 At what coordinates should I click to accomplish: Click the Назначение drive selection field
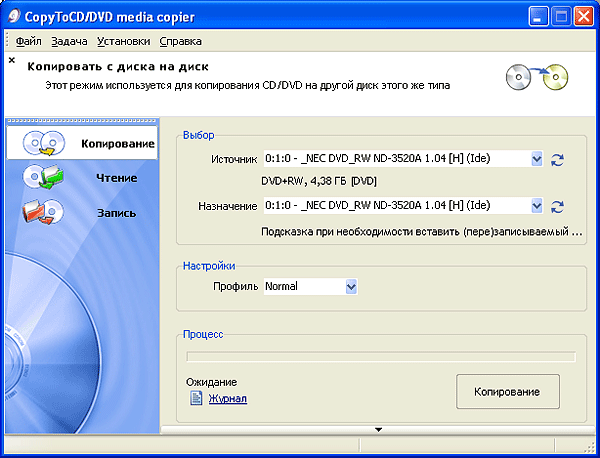403,206
